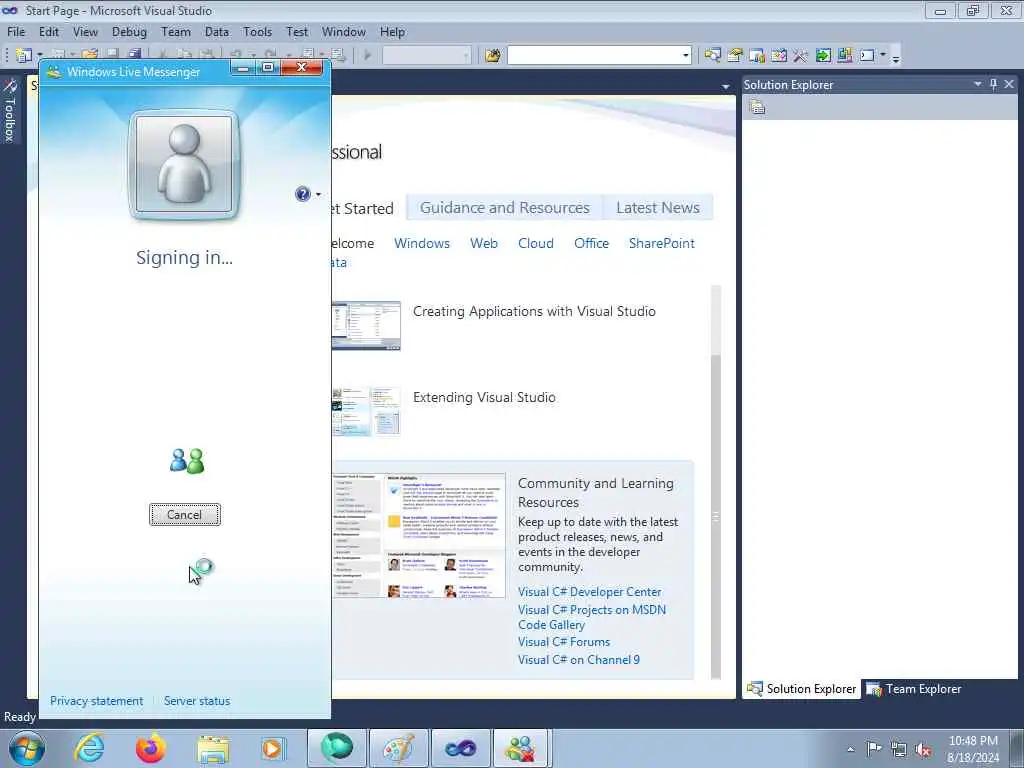Click the Team Explorer toolbar icon
The width and height of the screenshot is (1024, 768).
tap(757, 56)
